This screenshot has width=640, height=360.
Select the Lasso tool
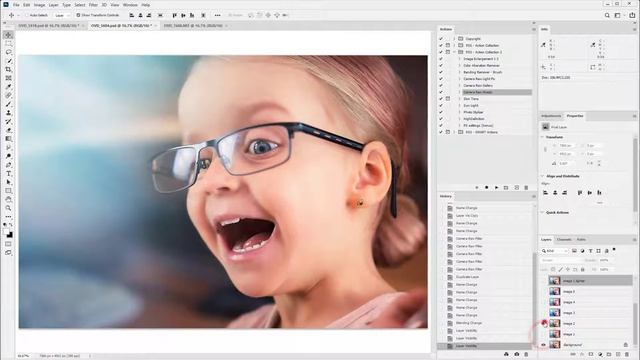coord(8,52)
